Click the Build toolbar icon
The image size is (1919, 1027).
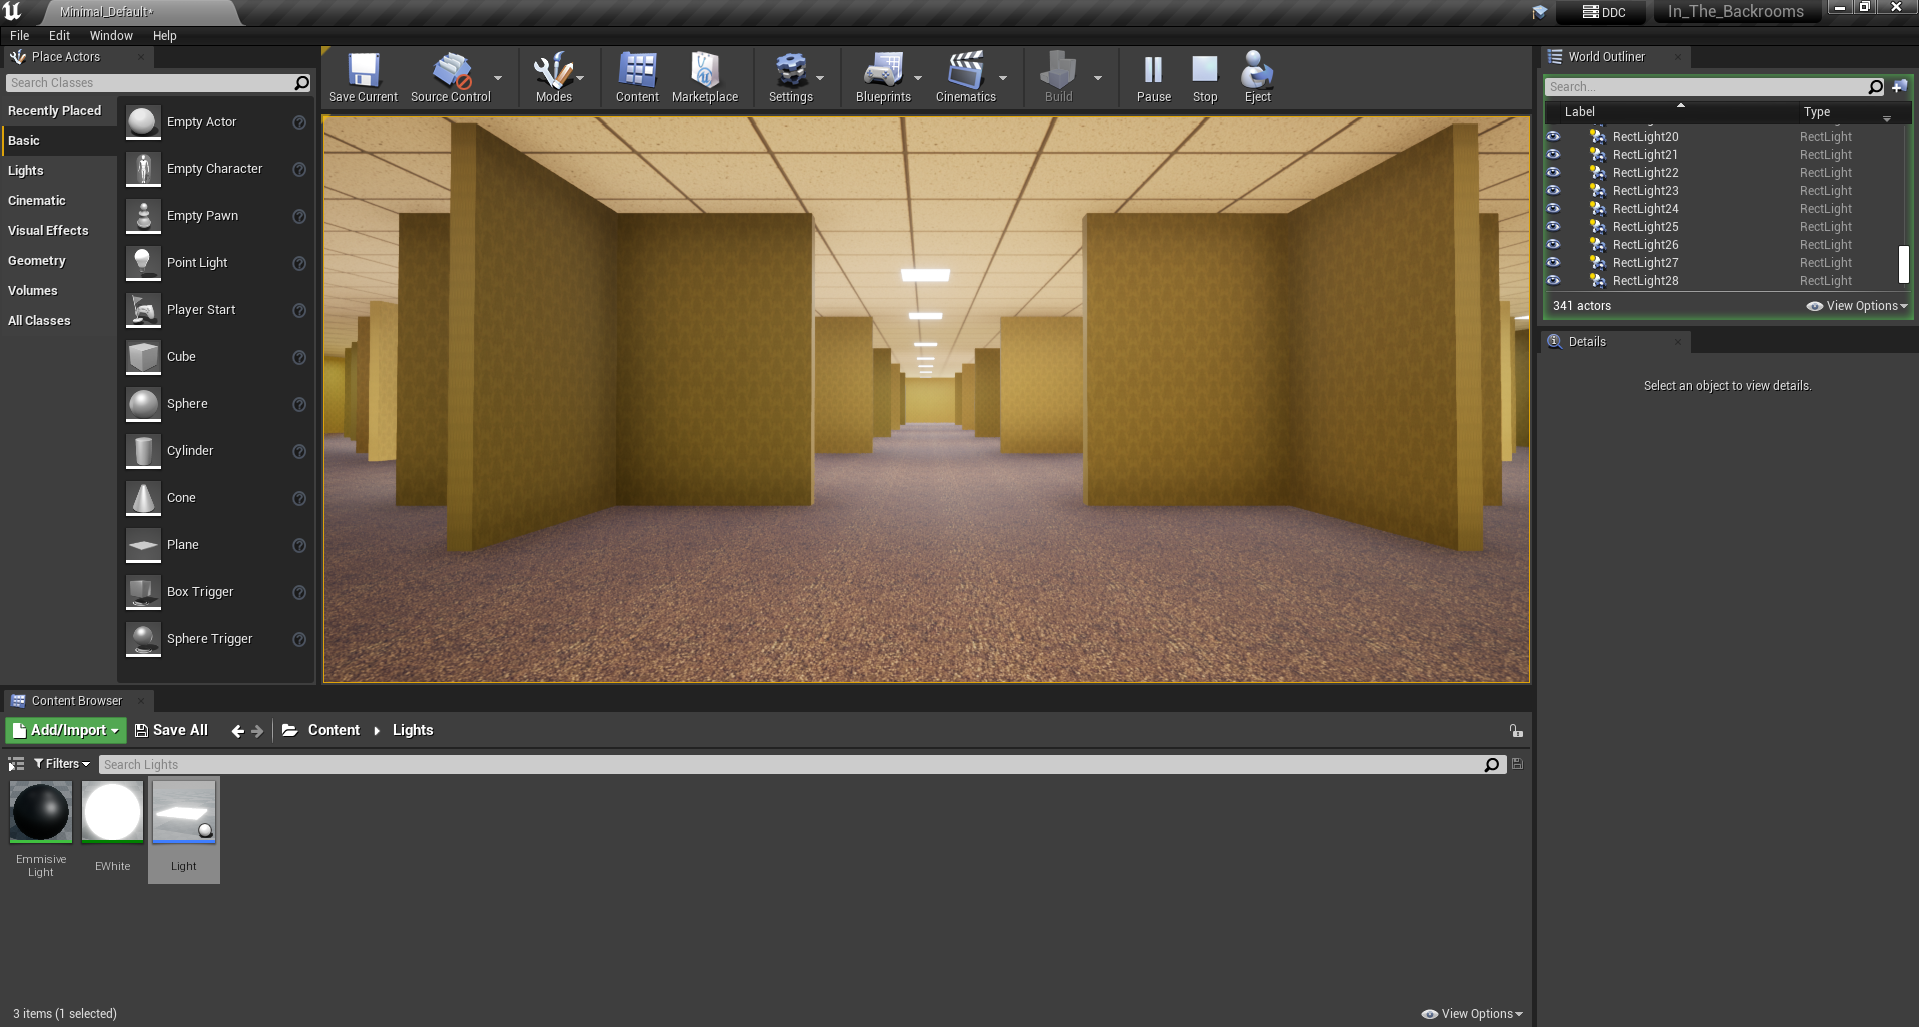(x=1058, y=78)
